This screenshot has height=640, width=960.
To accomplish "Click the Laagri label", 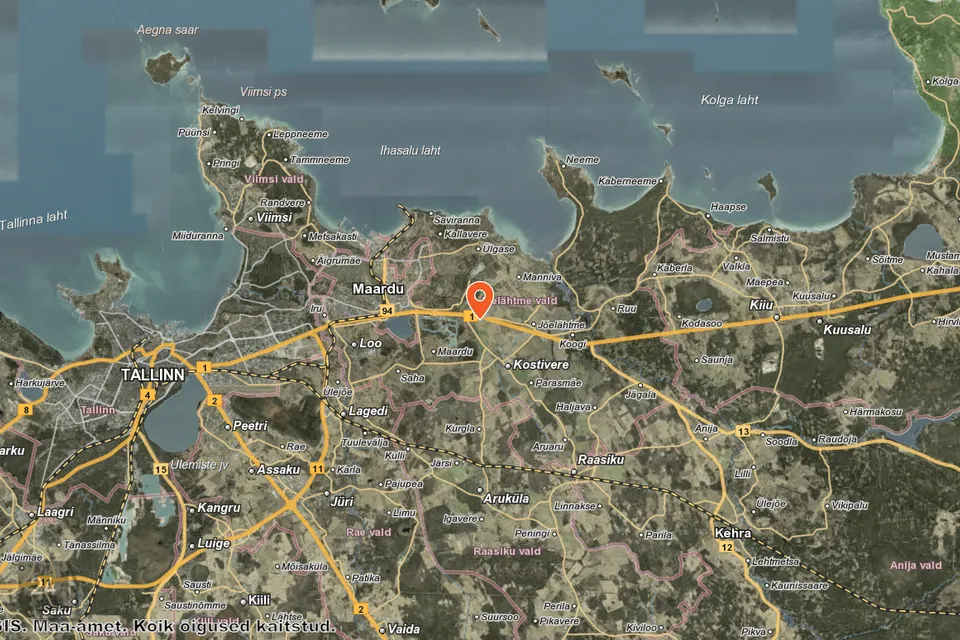I will click(x=55, y=512).
